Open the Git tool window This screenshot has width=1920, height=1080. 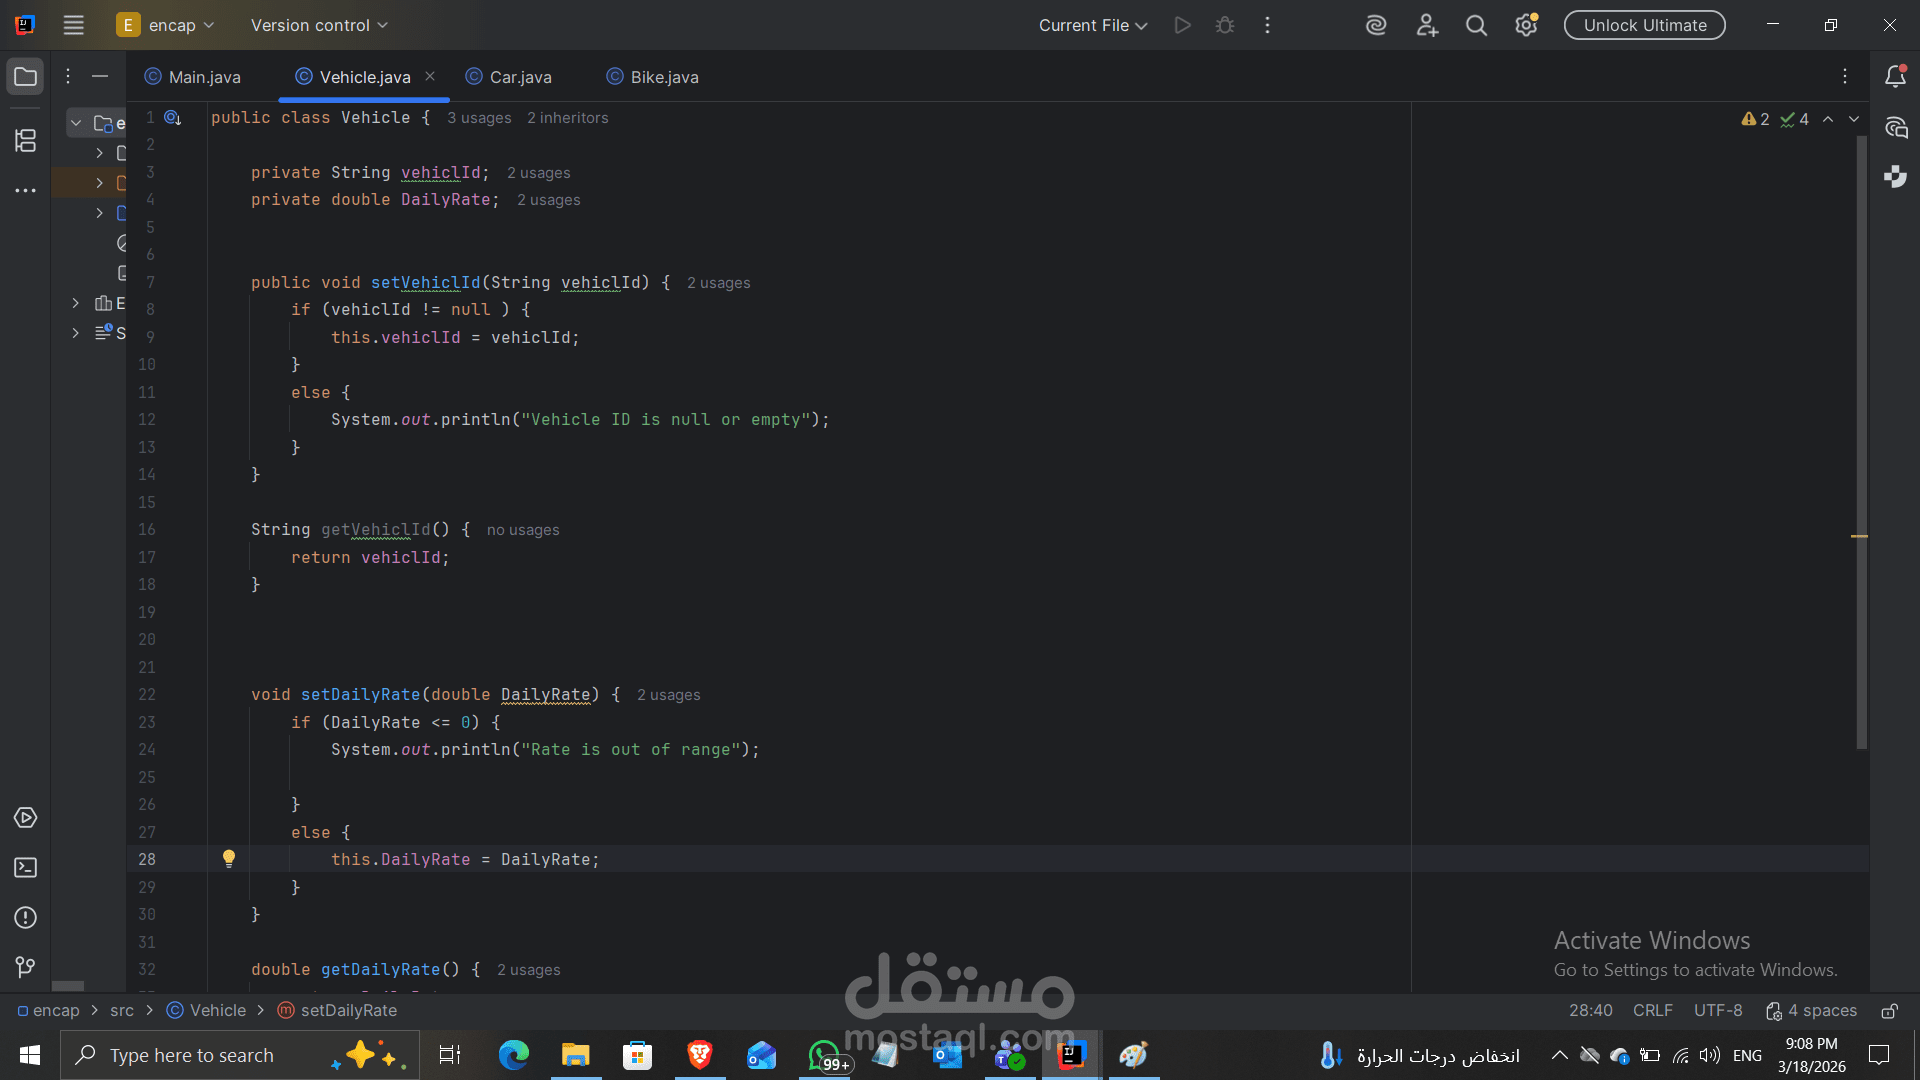(x=26, y=967)
